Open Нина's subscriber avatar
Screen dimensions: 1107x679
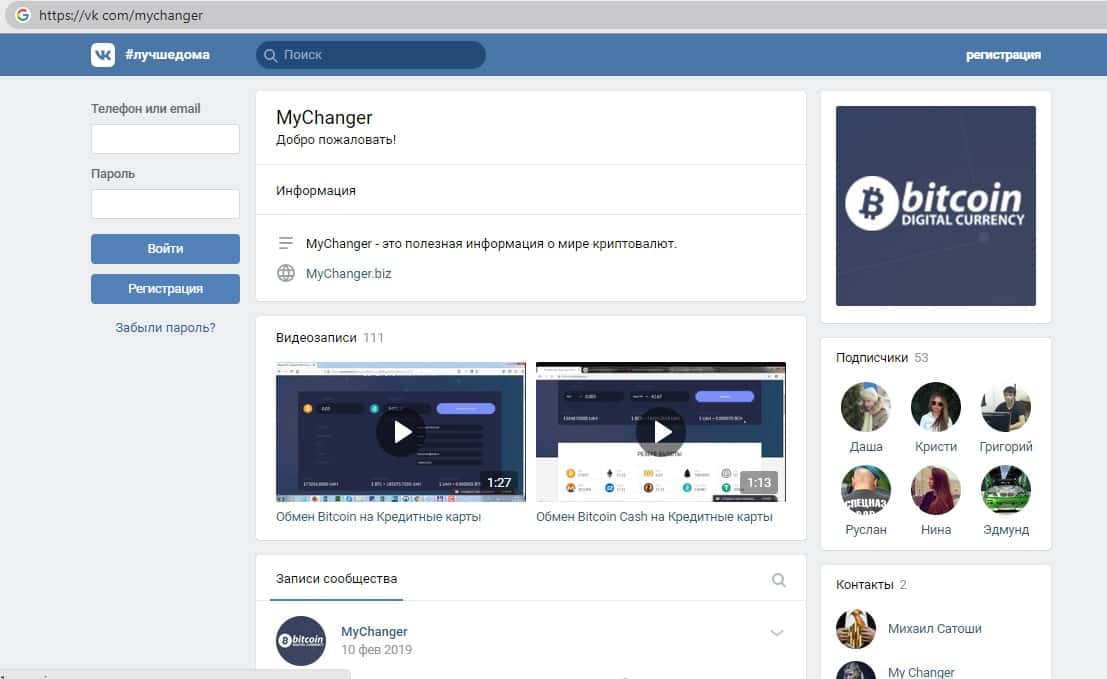tap(935, 490)
